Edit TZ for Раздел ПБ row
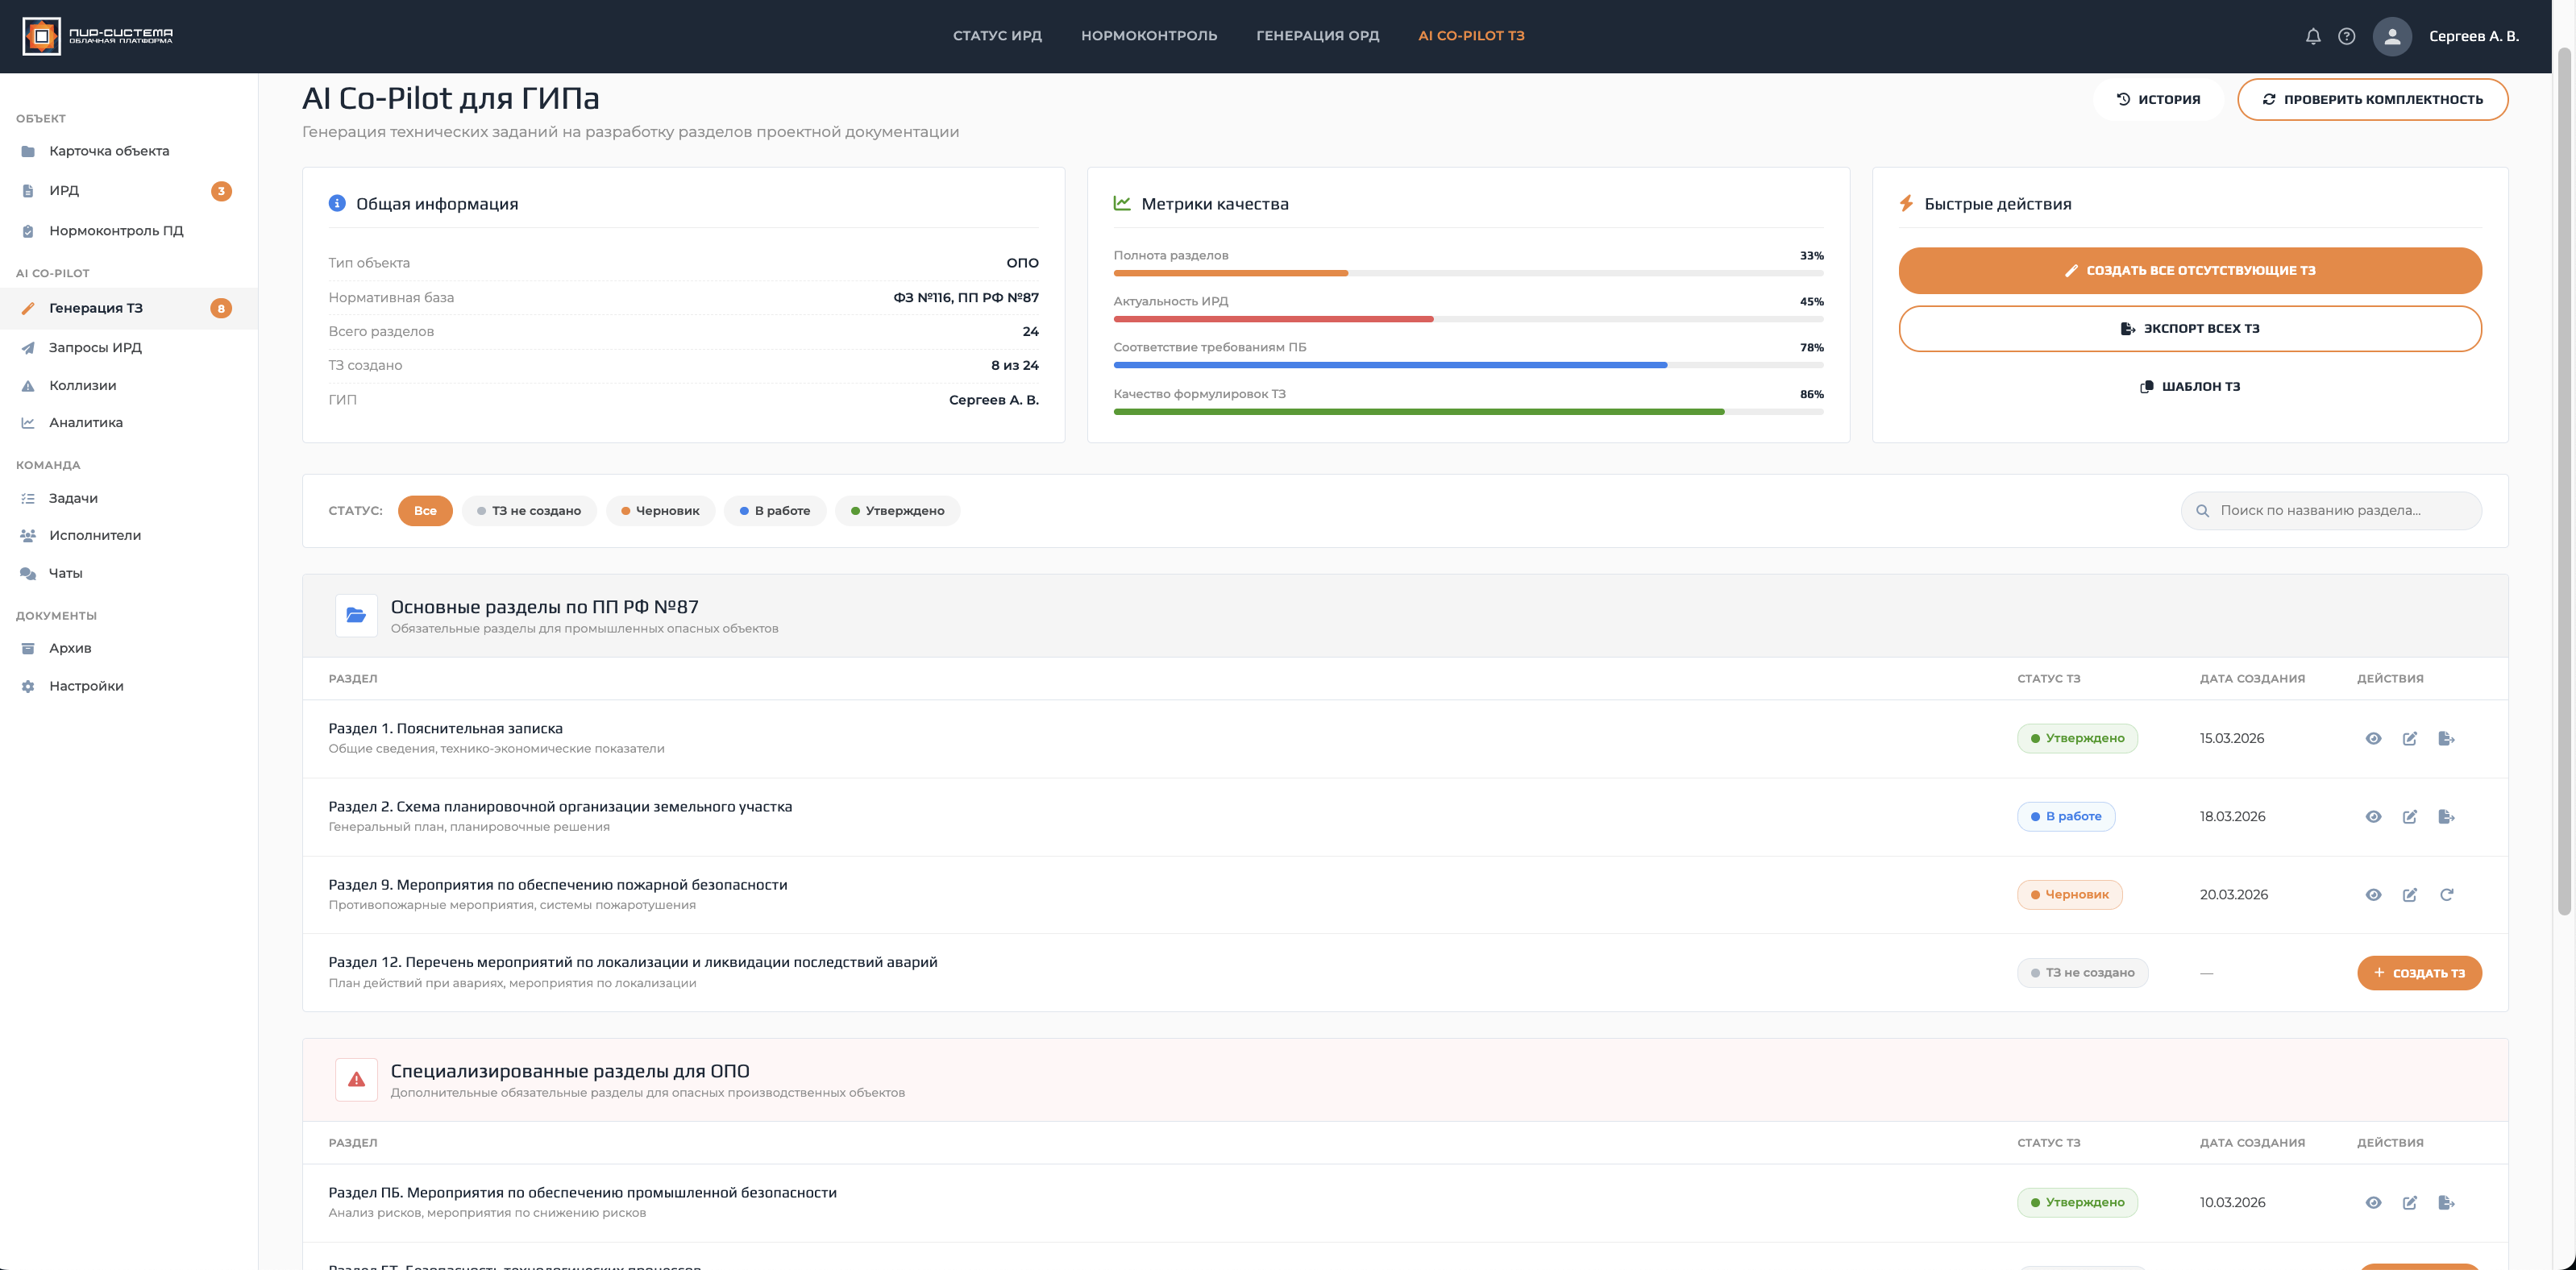Screen dimensions: 2576x1270 [2410, 1202]
